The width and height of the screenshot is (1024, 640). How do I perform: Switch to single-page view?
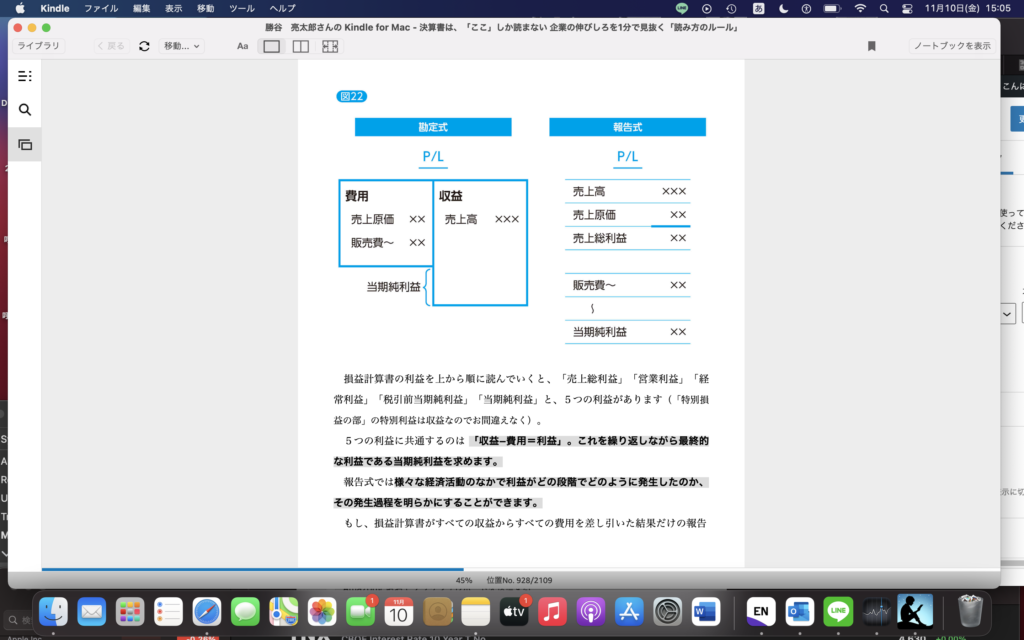click(271, 46)
